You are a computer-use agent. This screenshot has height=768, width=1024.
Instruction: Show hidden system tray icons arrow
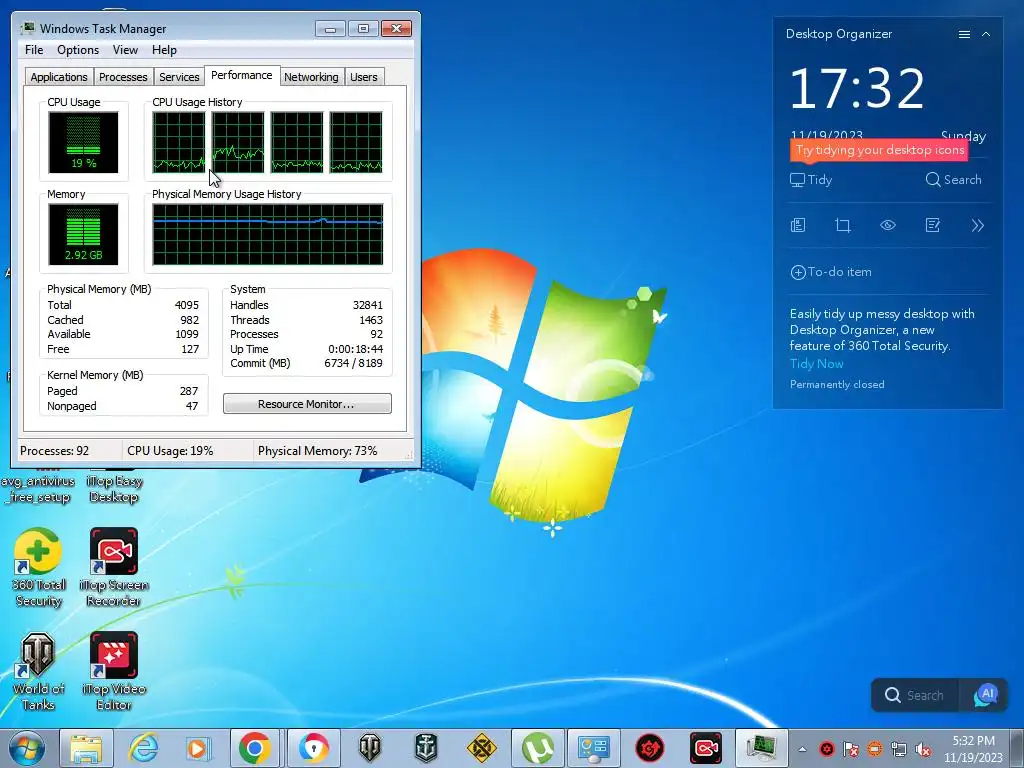click(x=803, y=749)
